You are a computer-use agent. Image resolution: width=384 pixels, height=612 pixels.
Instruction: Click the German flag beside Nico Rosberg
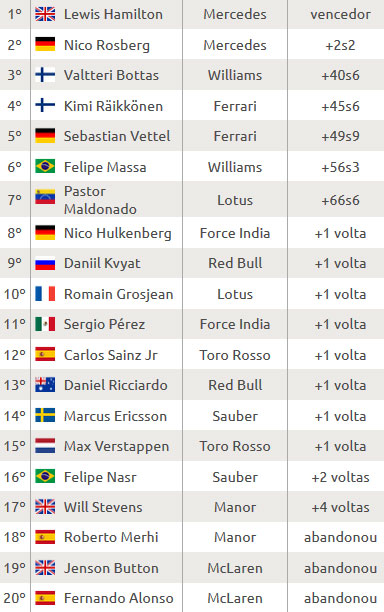pyautogui.click(x=45, y=44)
